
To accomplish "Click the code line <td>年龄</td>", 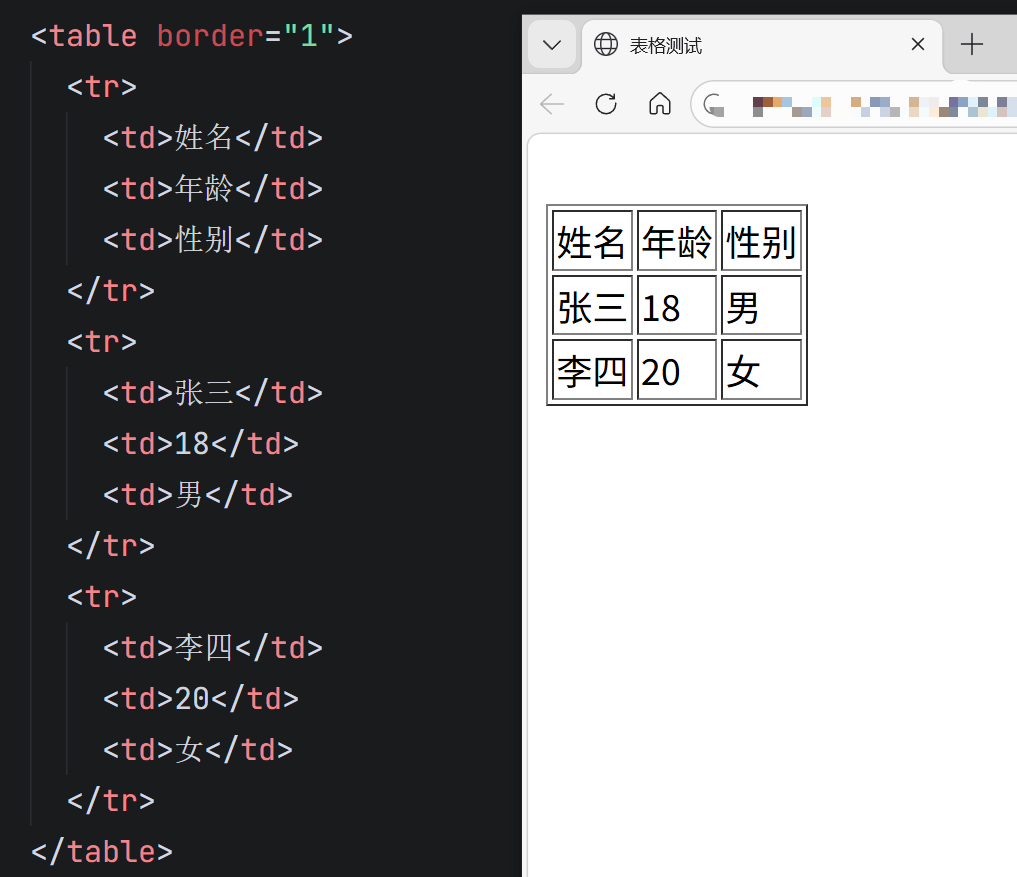I will (x=213, y=189).
